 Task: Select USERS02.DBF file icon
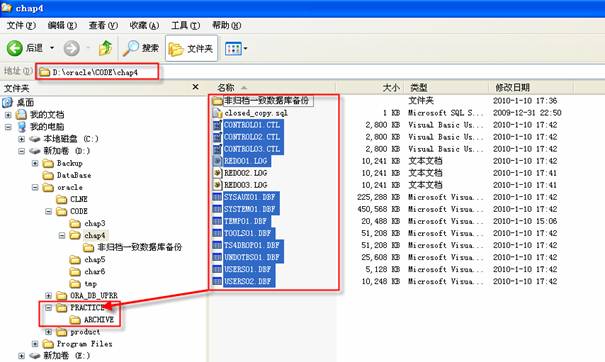tap(217, 281)
